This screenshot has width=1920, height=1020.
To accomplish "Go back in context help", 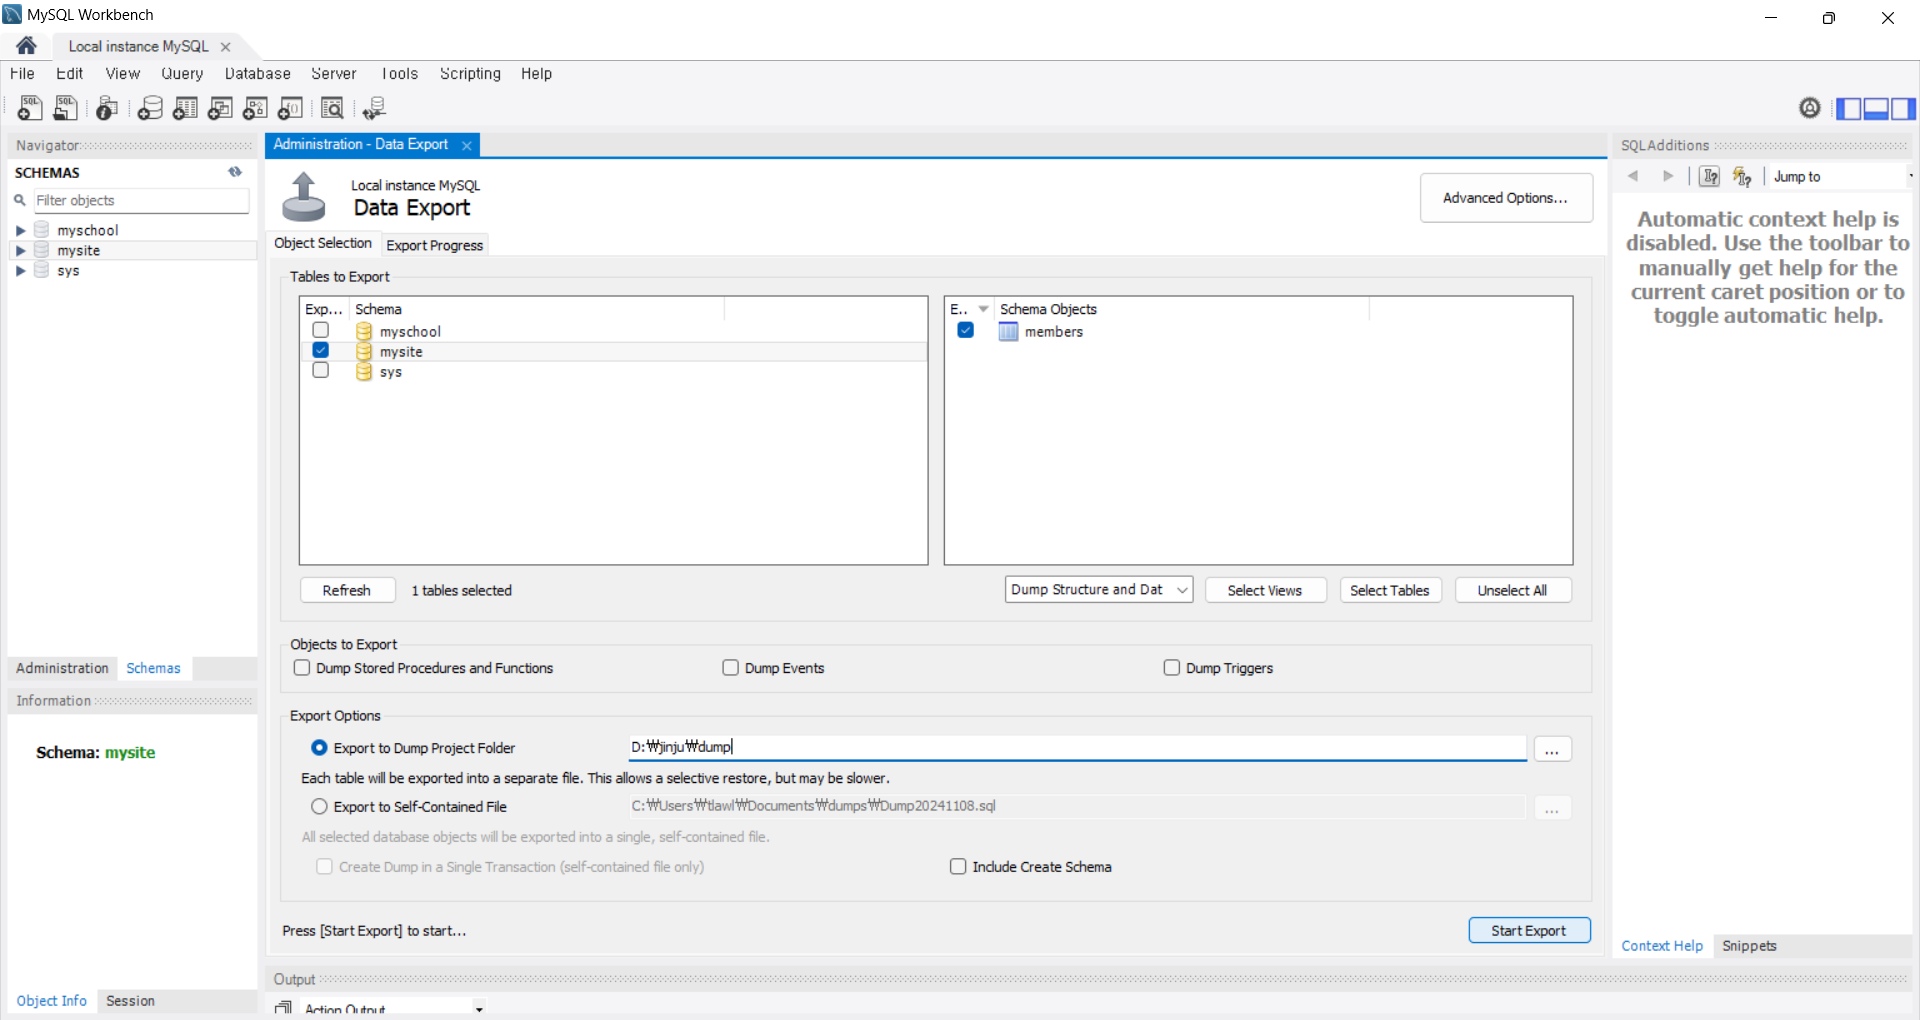I will (1633, 176).
